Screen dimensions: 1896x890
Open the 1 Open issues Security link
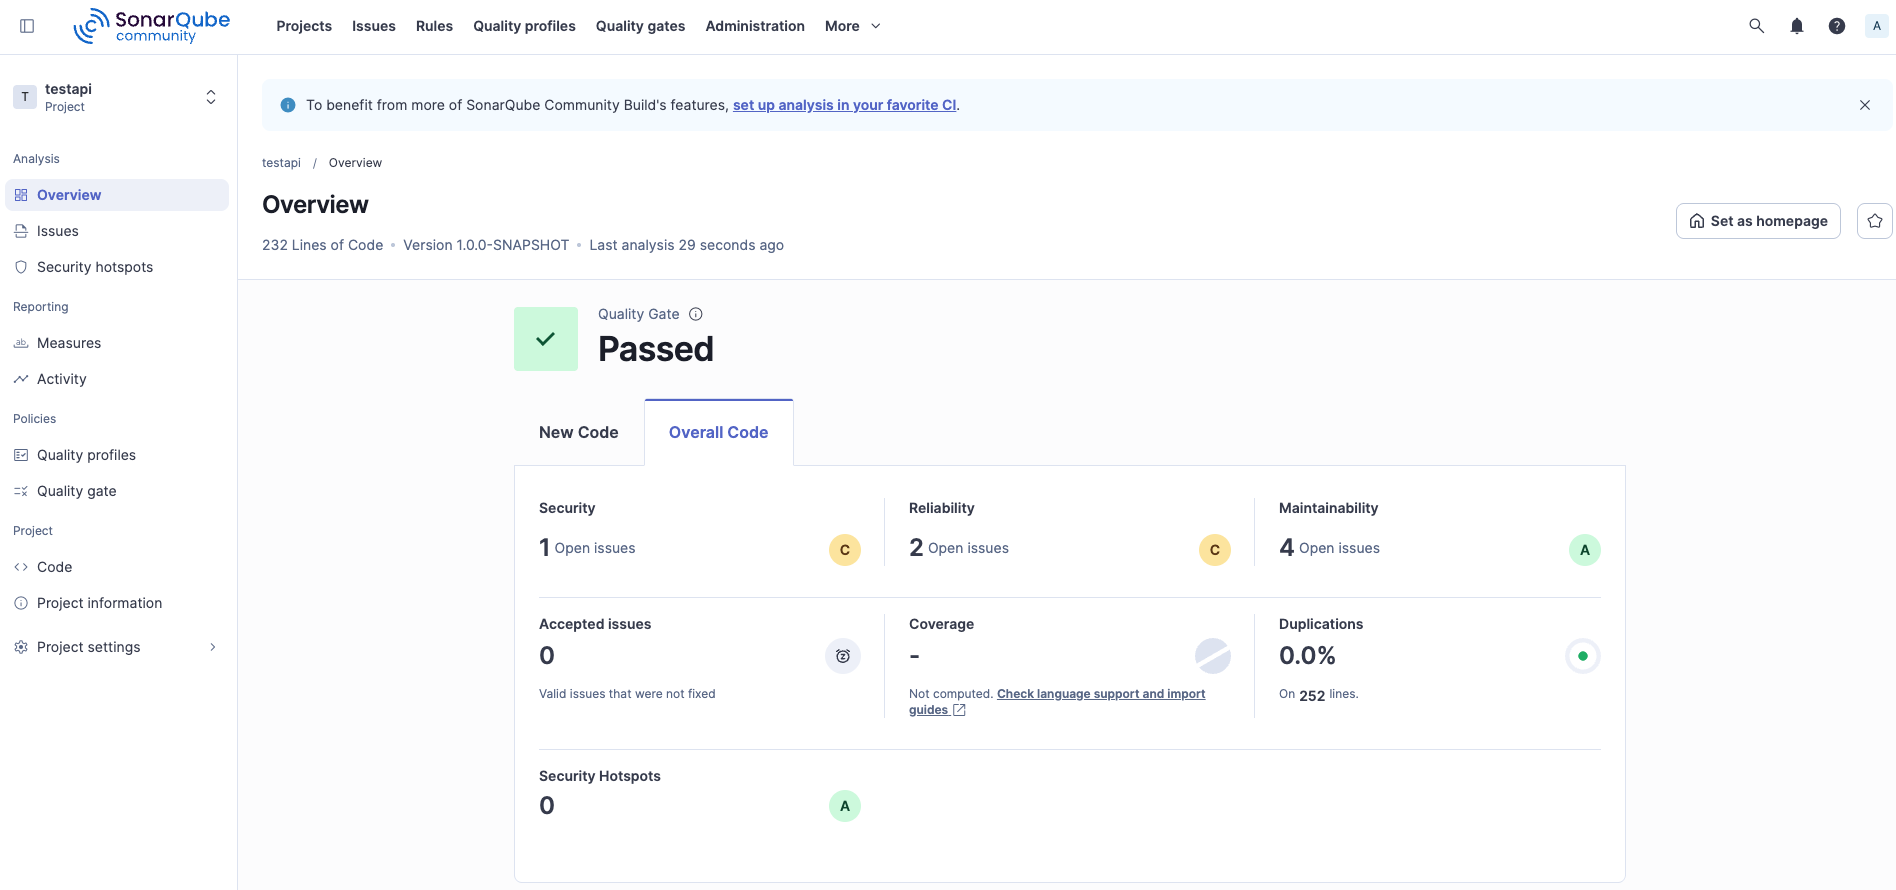[587, 548]
